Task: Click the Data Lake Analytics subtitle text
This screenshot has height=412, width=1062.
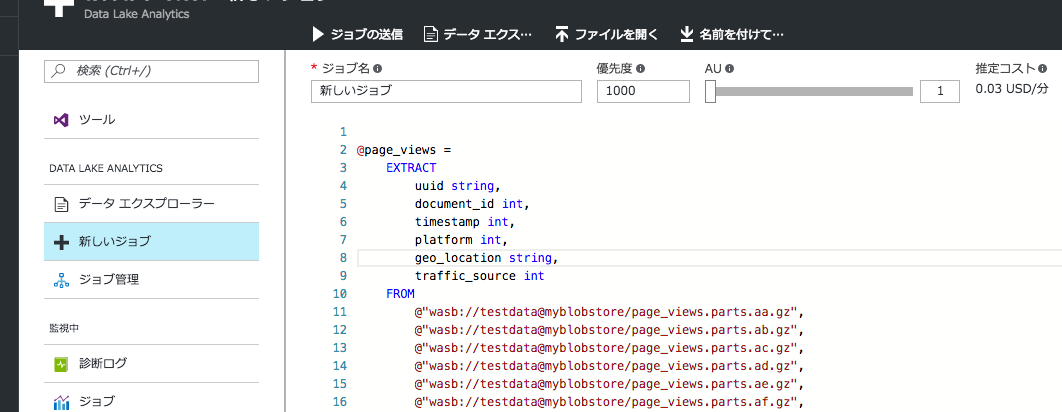Action: click(137, 14)
